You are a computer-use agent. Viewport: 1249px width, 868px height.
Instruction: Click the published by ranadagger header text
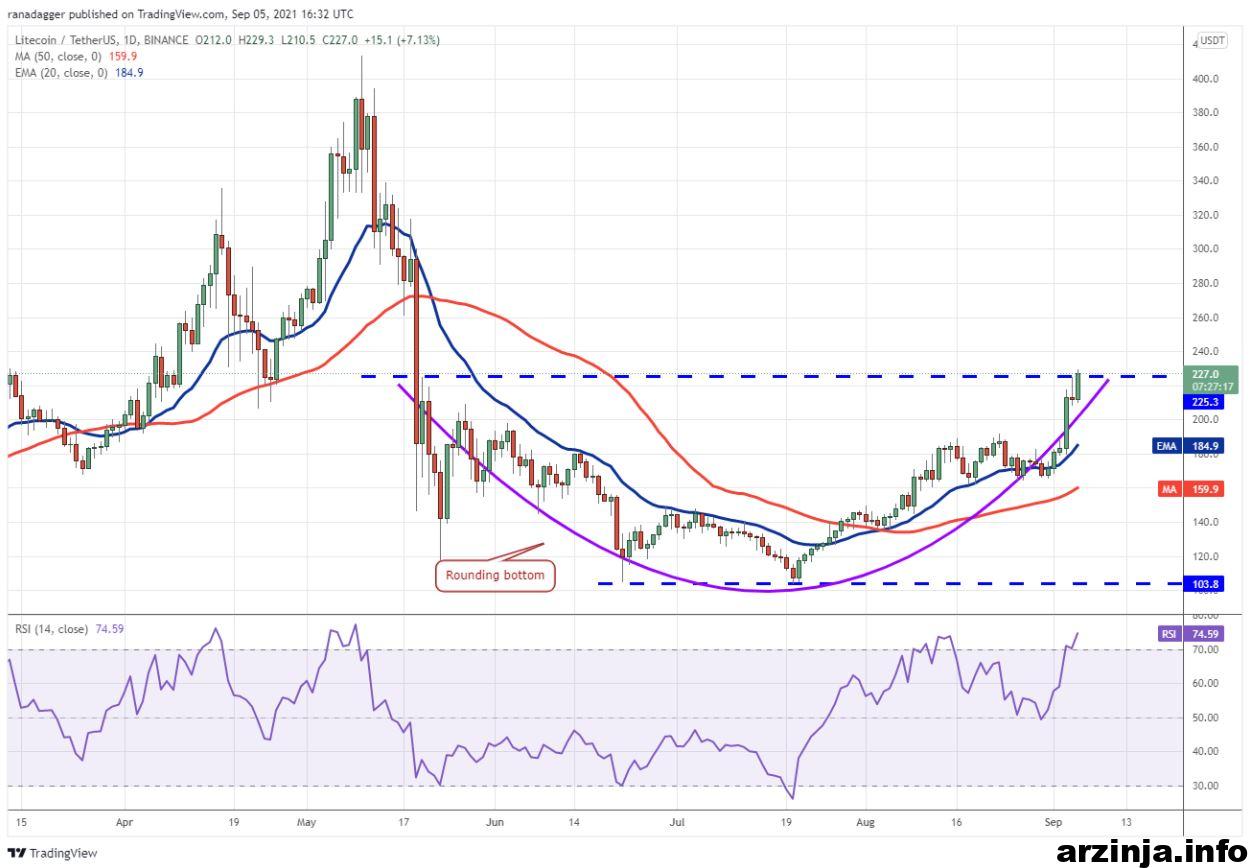coord(181,14)
